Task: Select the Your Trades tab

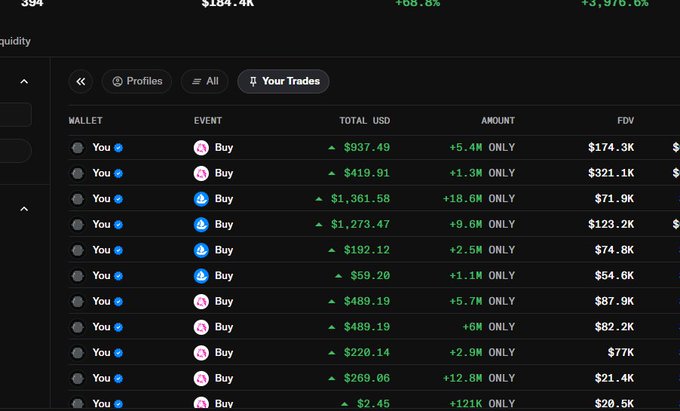Action: click(x=284, y=82)
